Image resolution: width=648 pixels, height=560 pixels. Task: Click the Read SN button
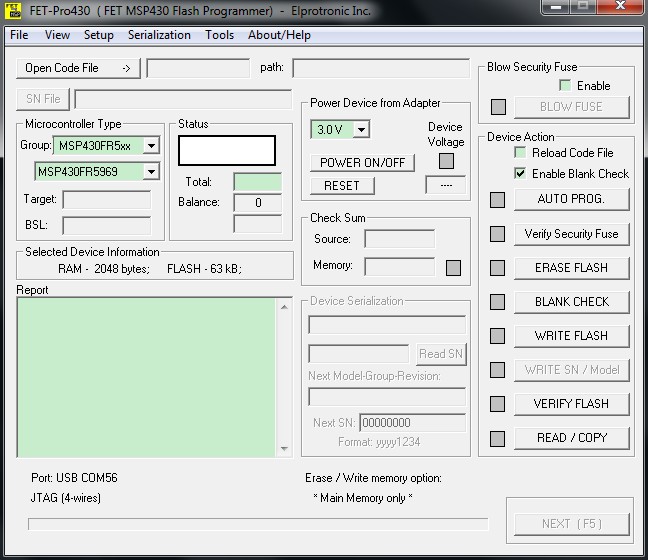tap(441, 354)
